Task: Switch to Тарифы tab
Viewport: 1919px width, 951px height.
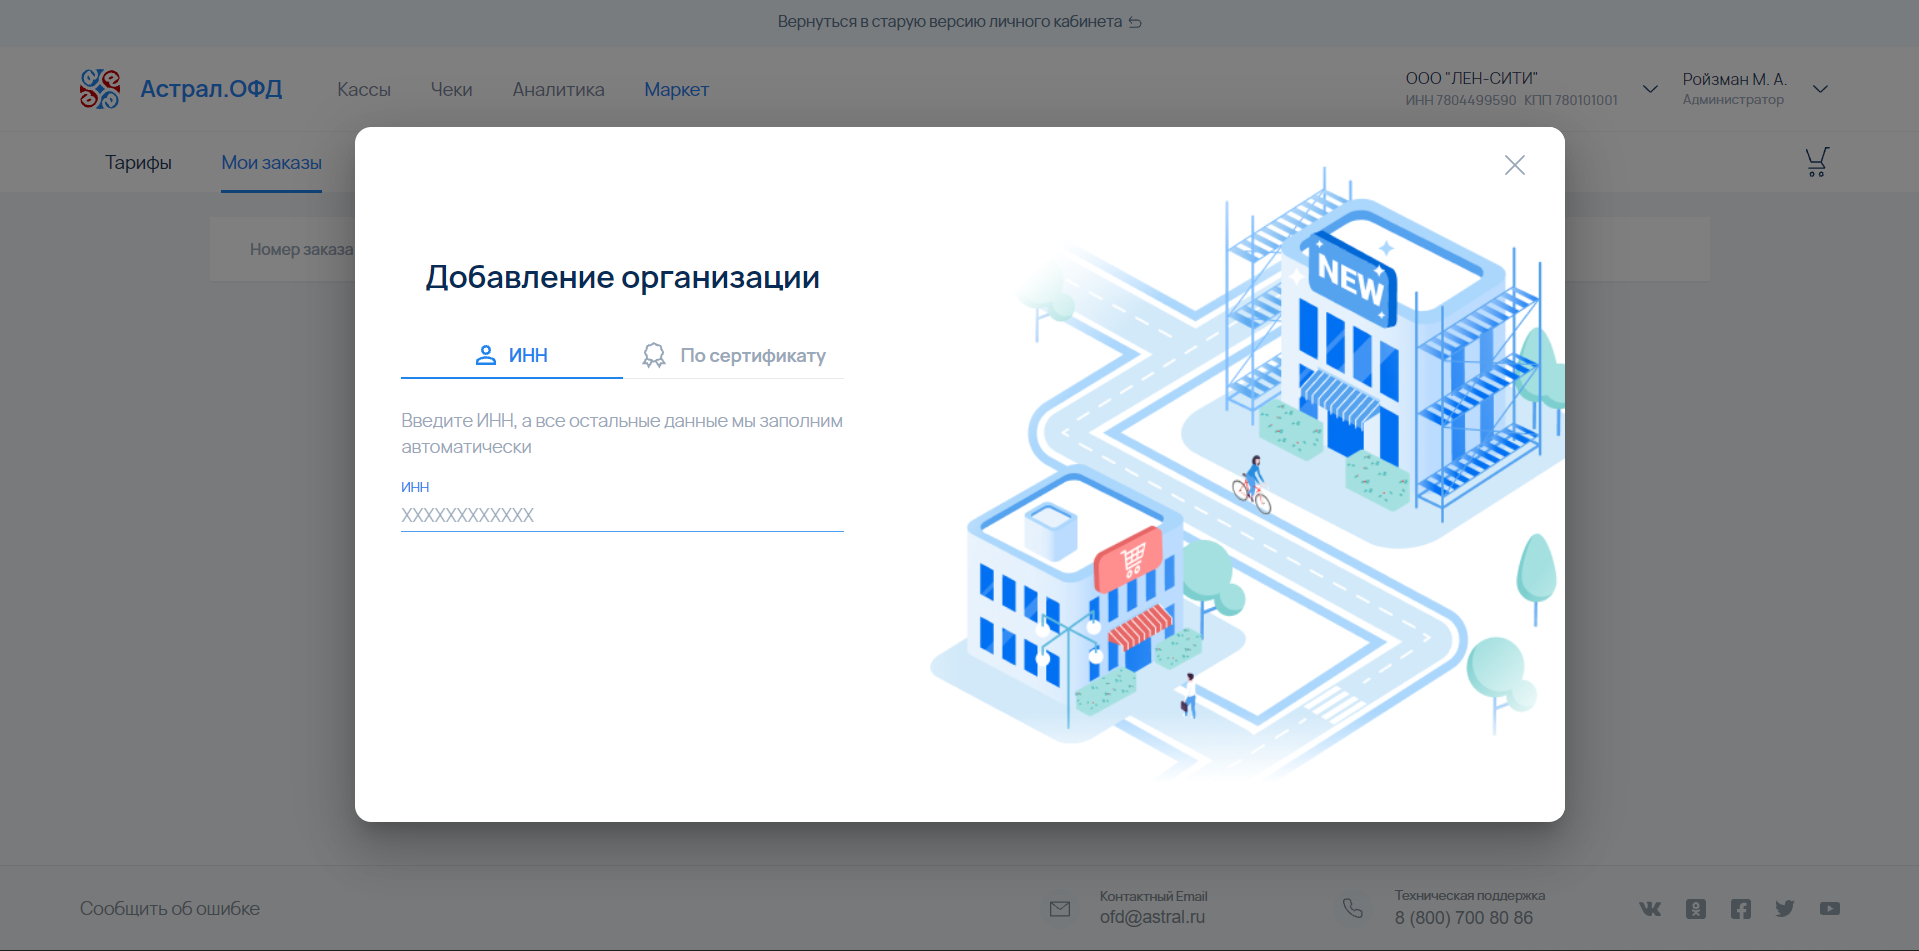Action: [x=138, y=162]
